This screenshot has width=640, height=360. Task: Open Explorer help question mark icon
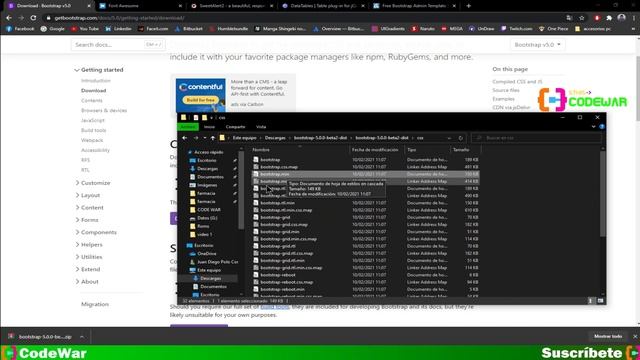pos(601,127)
